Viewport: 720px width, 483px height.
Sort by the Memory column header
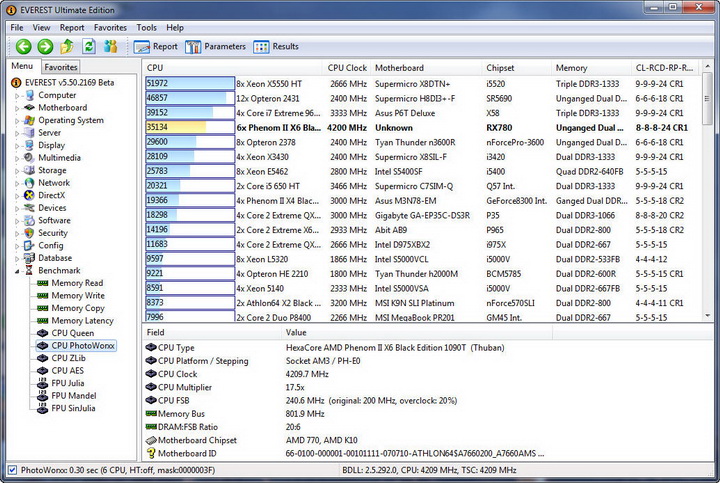point(591,68)
